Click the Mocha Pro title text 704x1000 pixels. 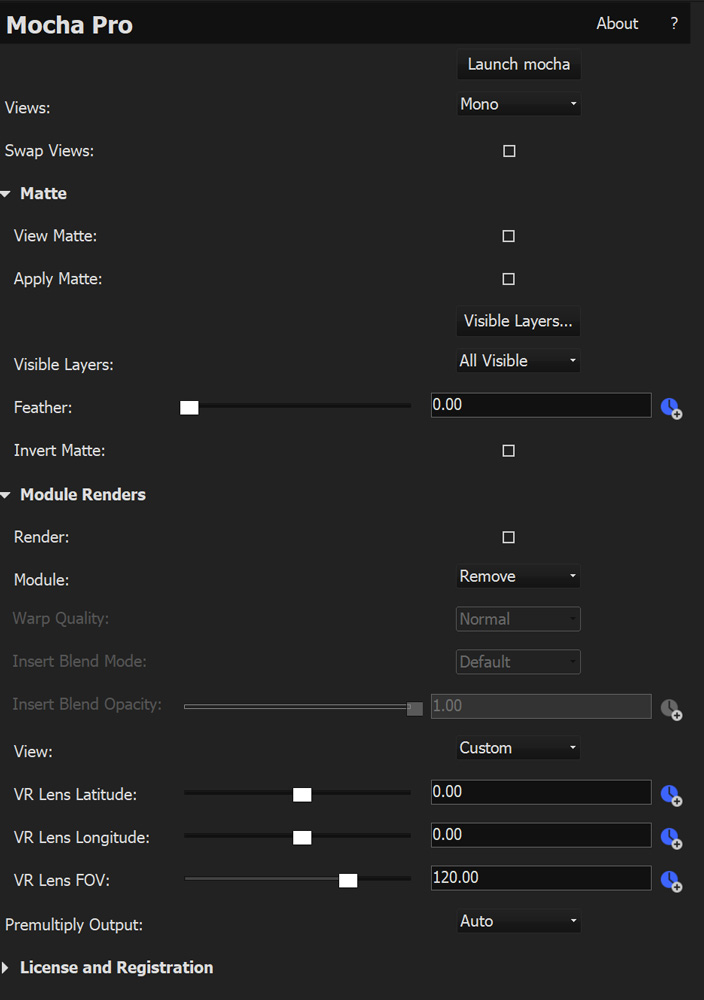[70, 25]
